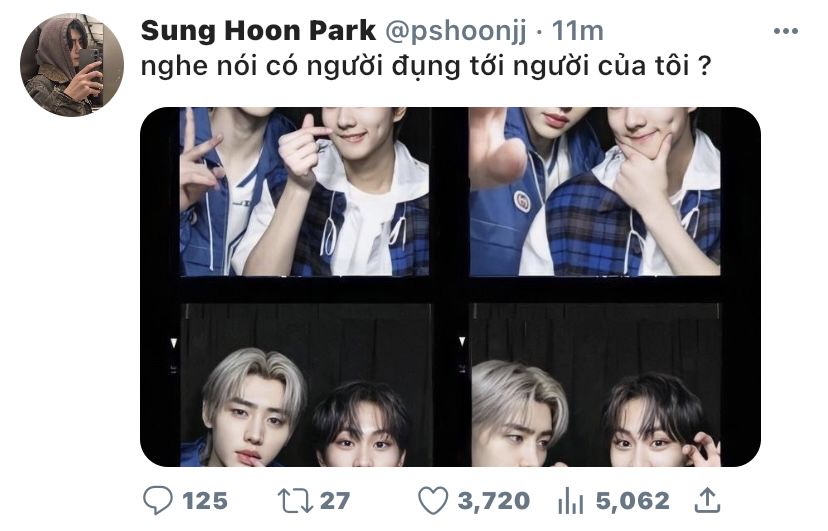Retweet using the retweet arrows icon
The height and width of the screenshot is (531, 828).
click(x=295, y=500)
